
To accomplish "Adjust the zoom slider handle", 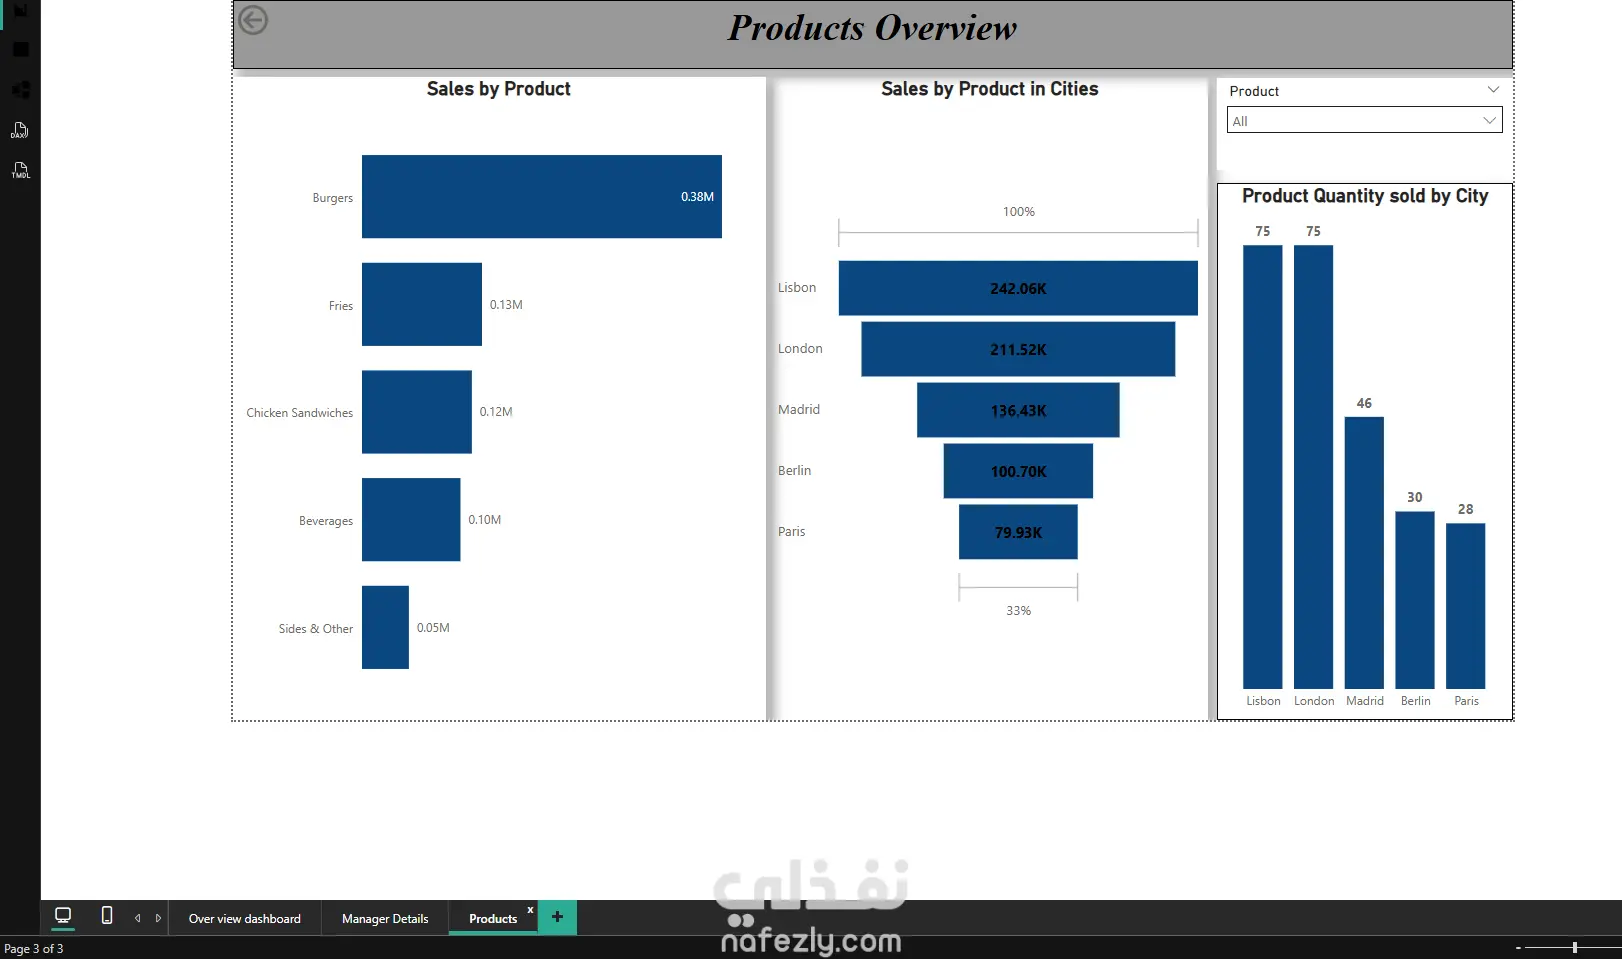I will tap(1575, 947).
